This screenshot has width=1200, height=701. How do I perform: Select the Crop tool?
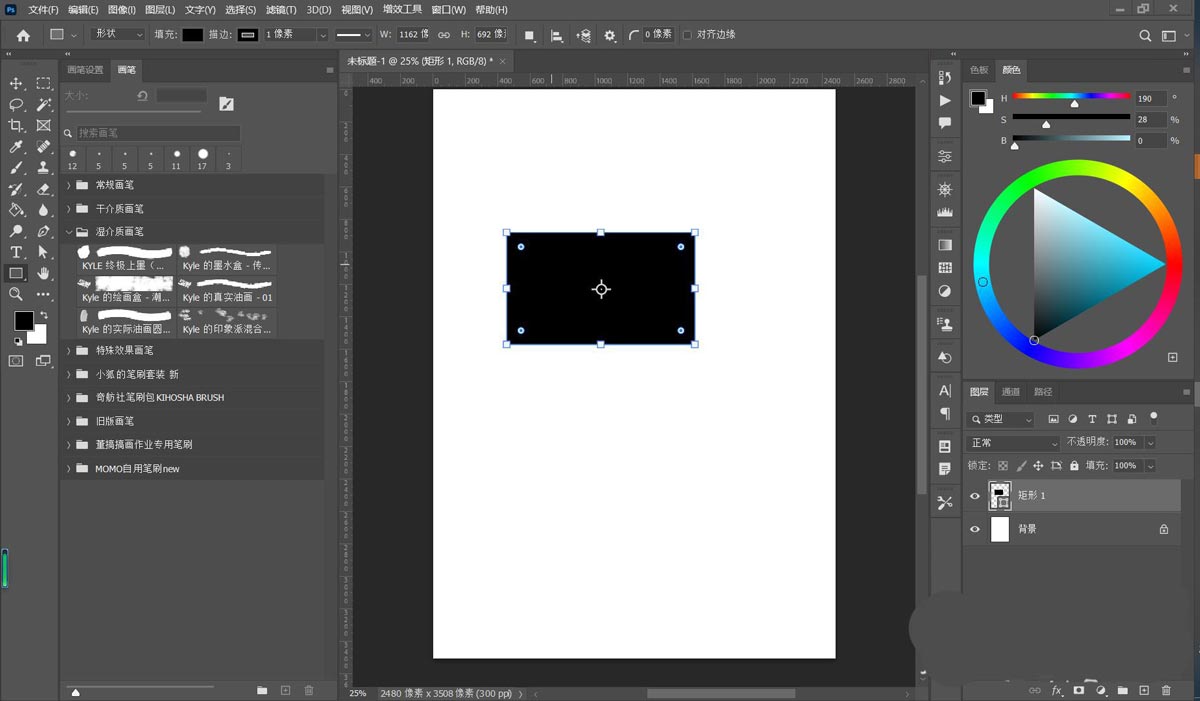[16, 125]
